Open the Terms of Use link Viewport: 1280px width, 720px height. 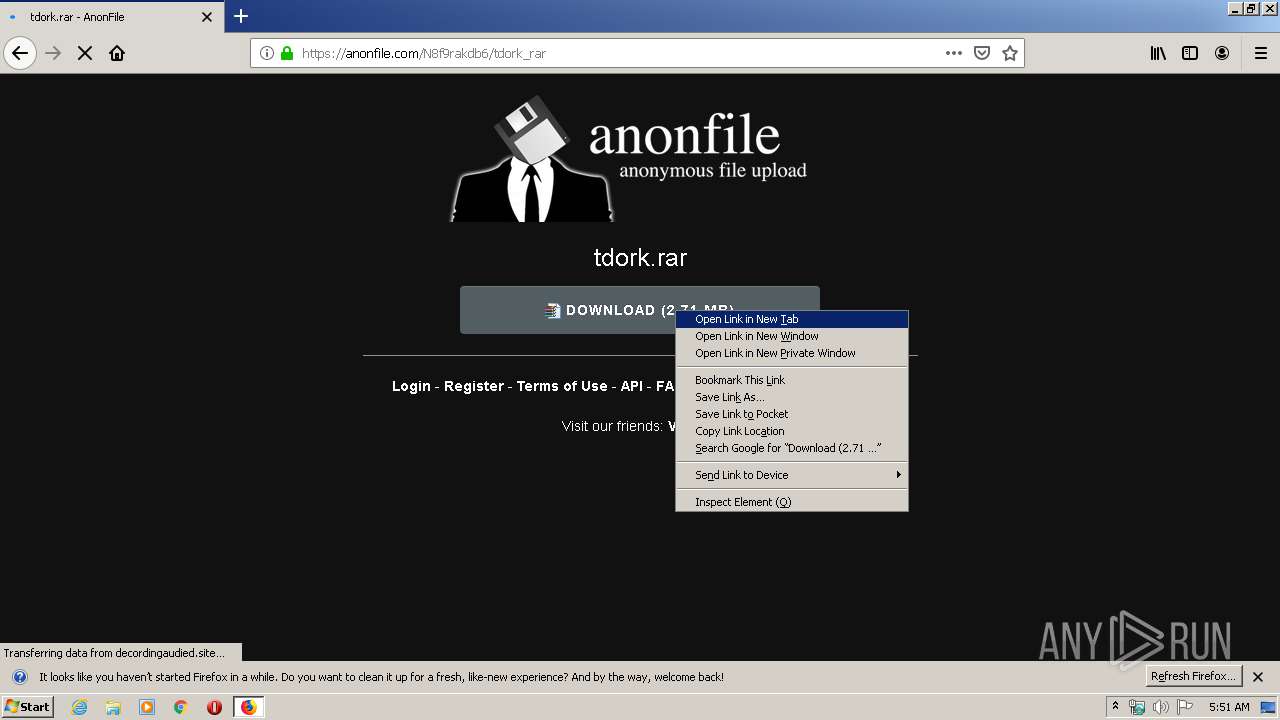click(562, 386)
